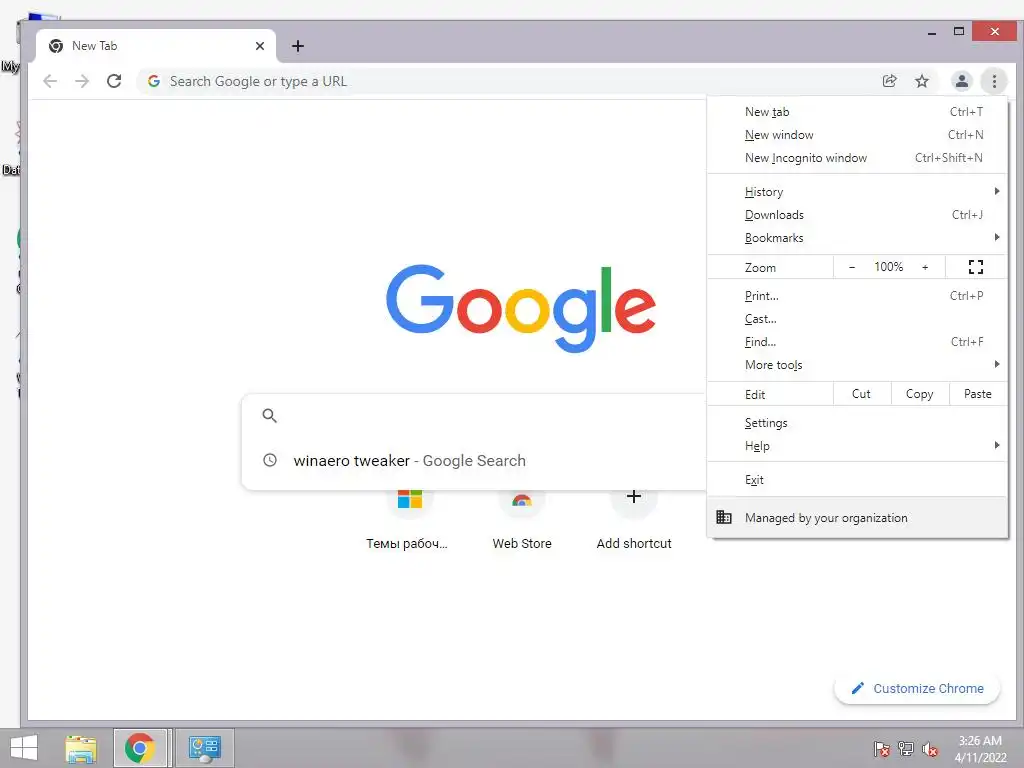This screenshot has height=768, width=1024.
Task: Open the Control Panel taskbar icon
Action: tap(205, 748)
